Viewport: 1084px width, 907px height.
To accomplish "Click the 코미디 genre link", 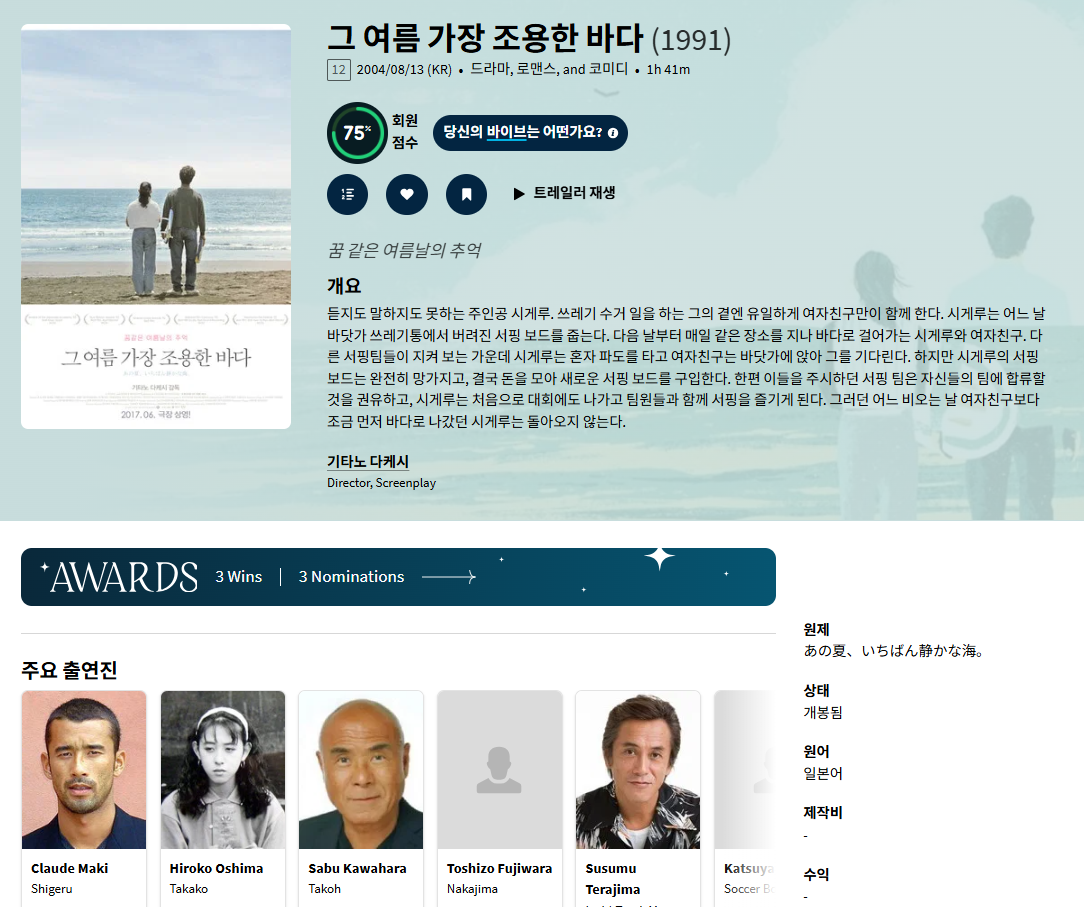I will (x=608, y=69).
